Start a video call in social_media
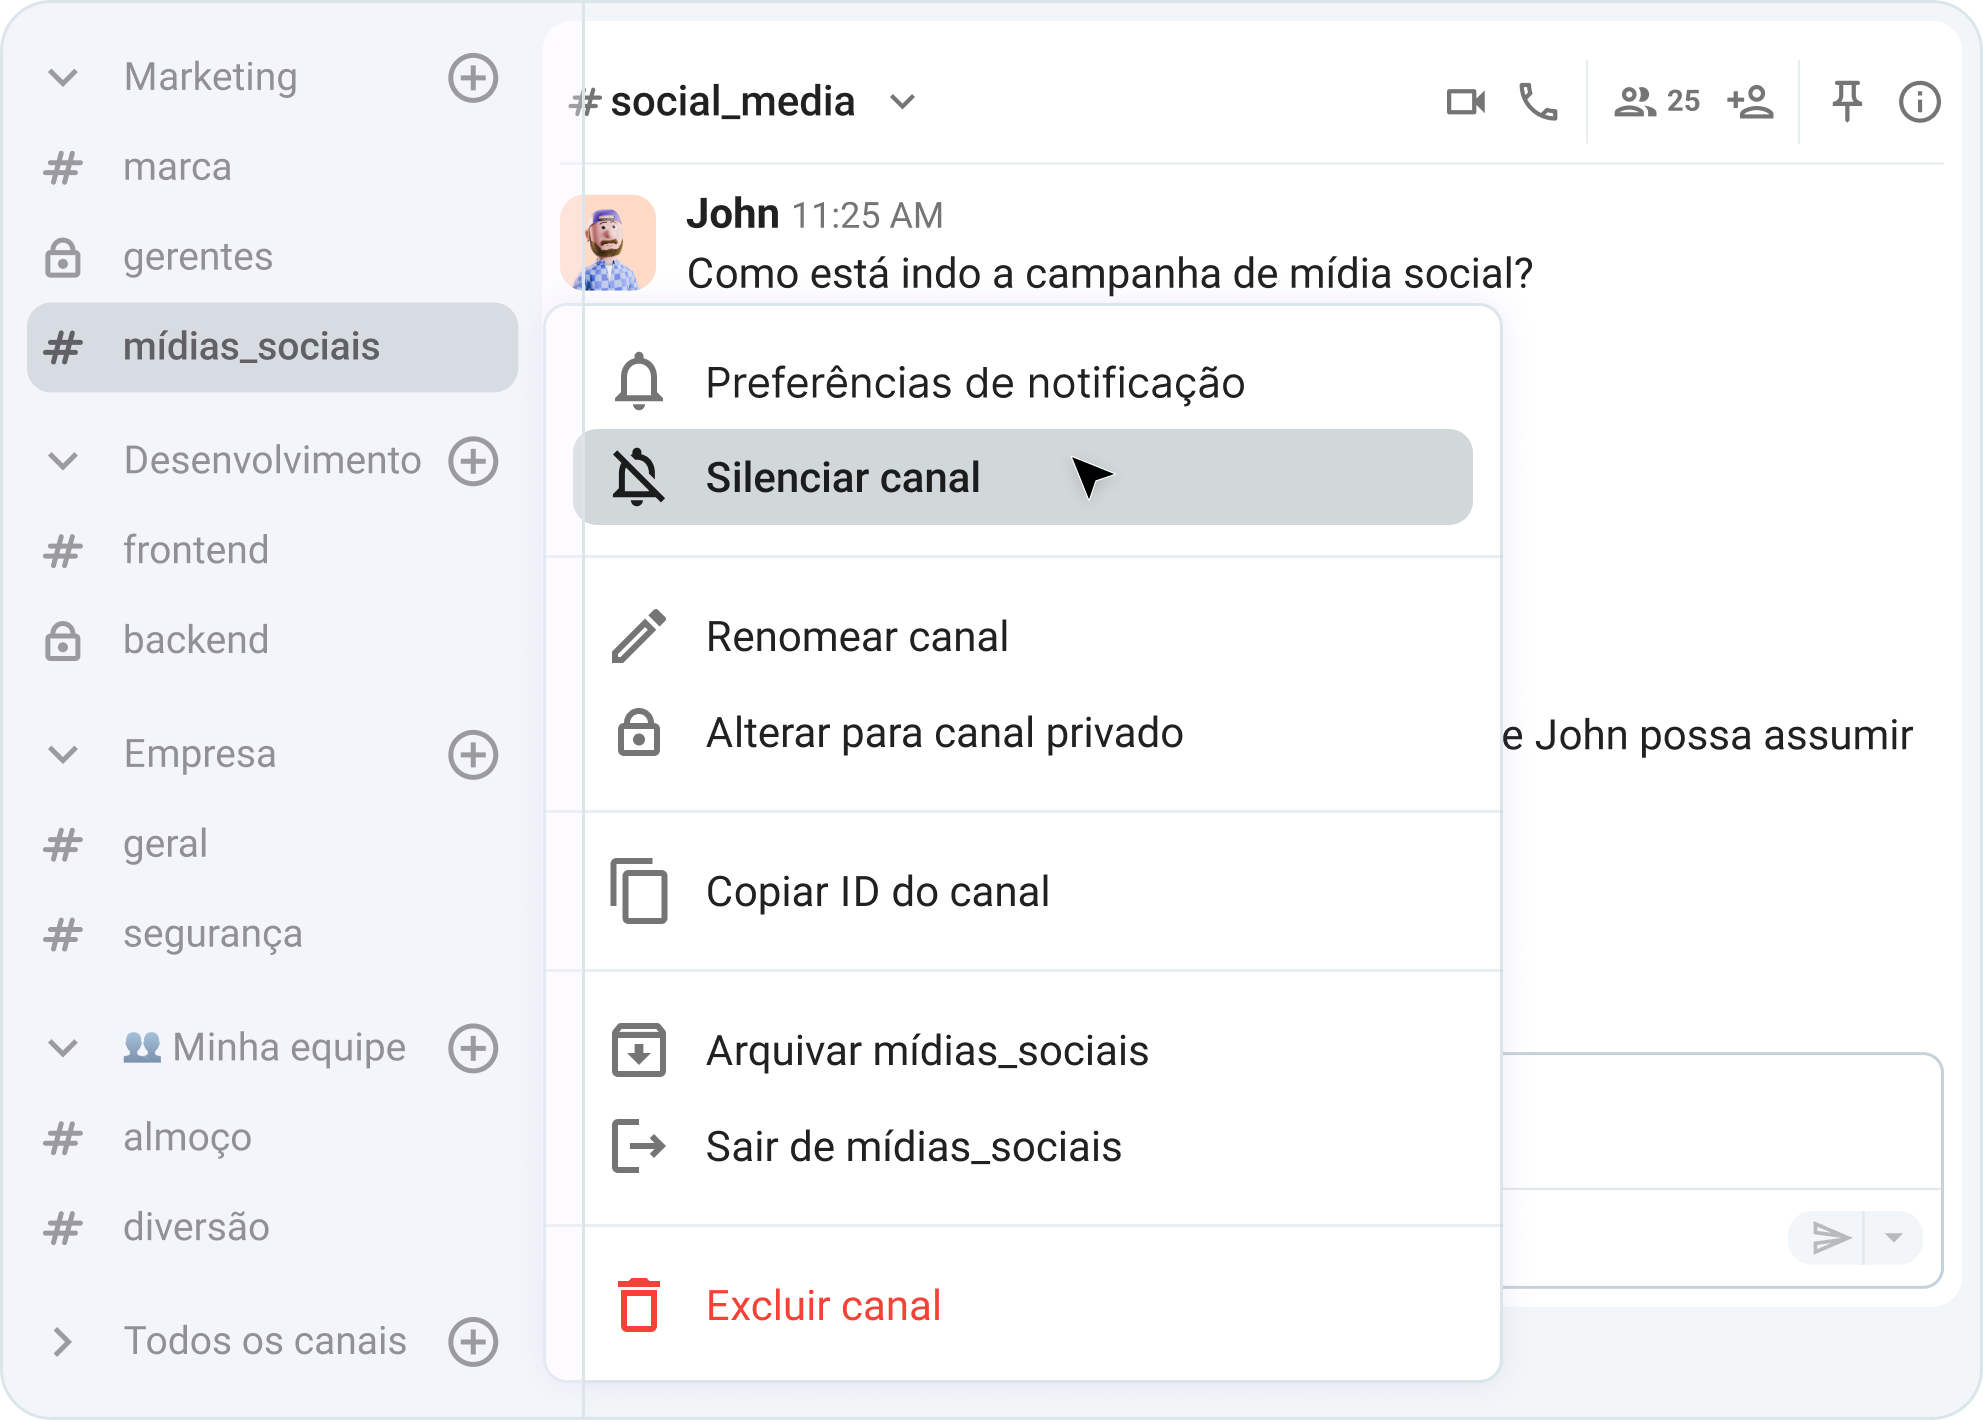Image resolution: width=1983 pixels, height=1420 pixels. click(1466, 102)
